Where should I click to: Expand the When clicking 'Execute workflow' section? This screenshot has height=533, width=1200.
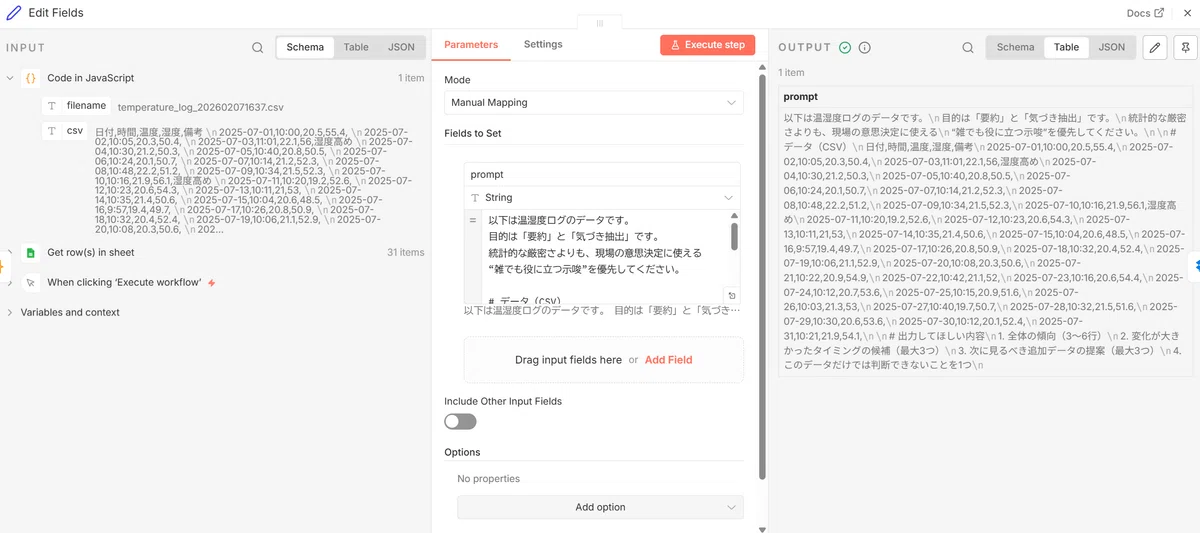pos(10,283)
